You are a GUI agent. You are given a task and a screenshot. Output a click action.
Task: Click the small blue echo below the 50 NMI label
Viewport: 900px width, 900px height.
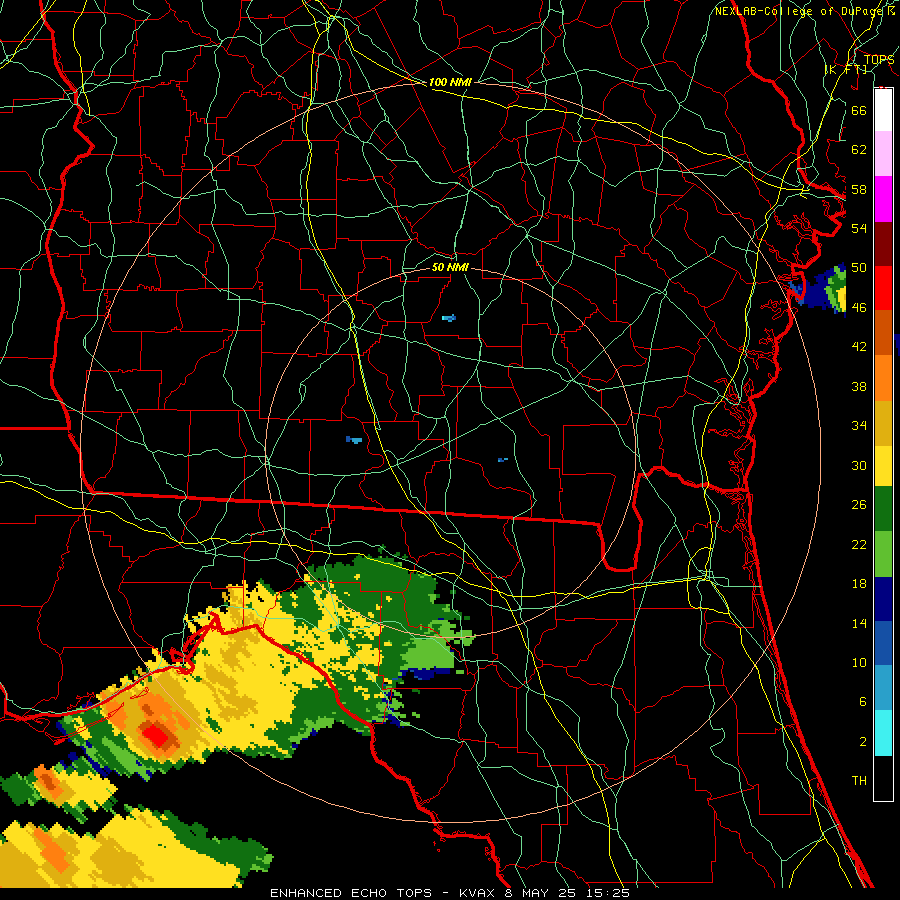tap(449, 317)
